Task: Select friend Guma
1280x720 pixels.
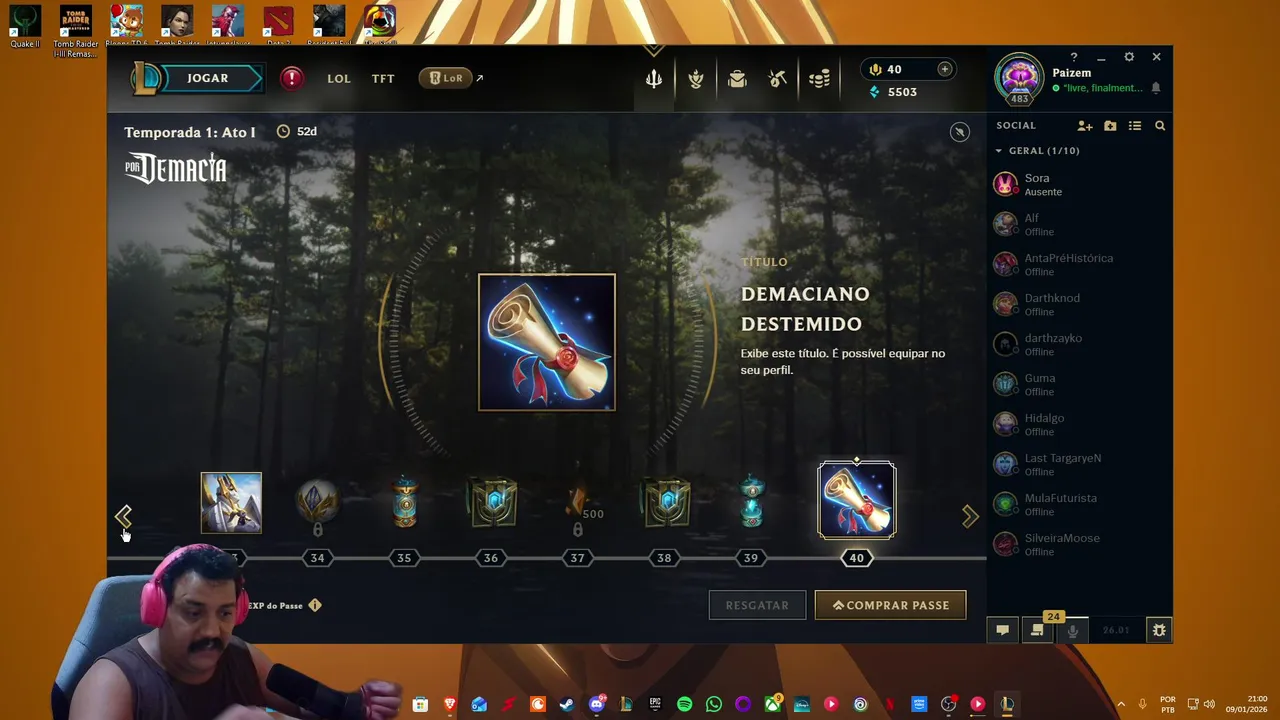Action: point(1079,384)
